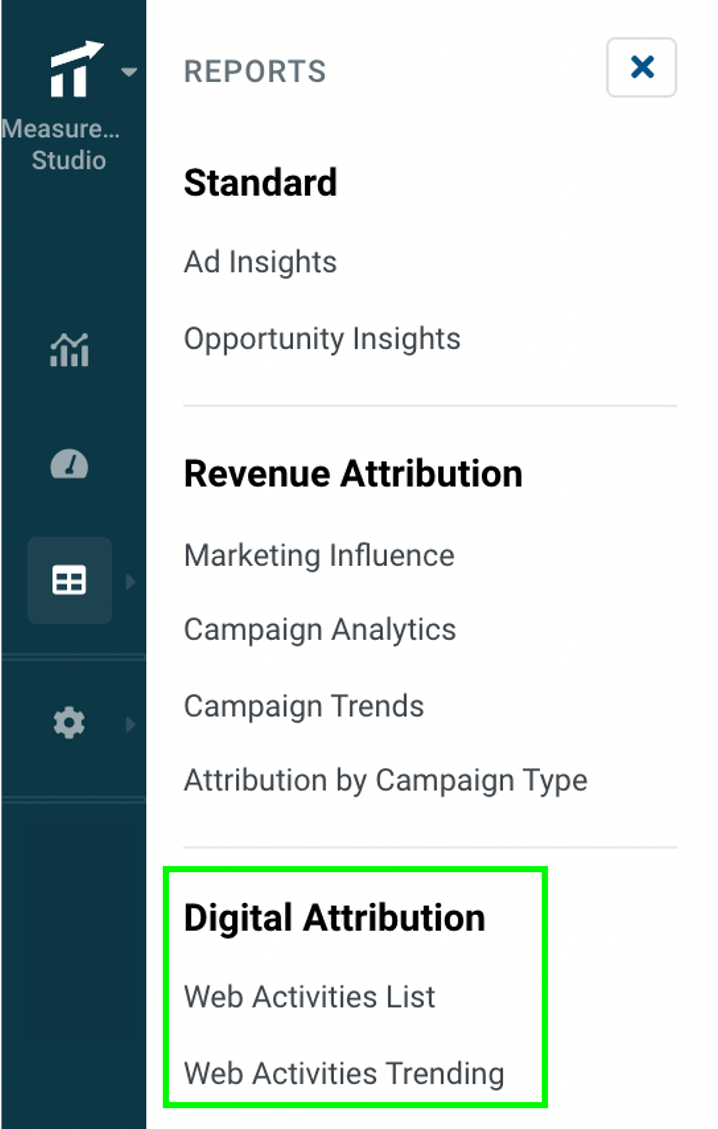Open the dashboard gauge icon
The height and width of the screenshot is (1129, 718).
point(69,464)
